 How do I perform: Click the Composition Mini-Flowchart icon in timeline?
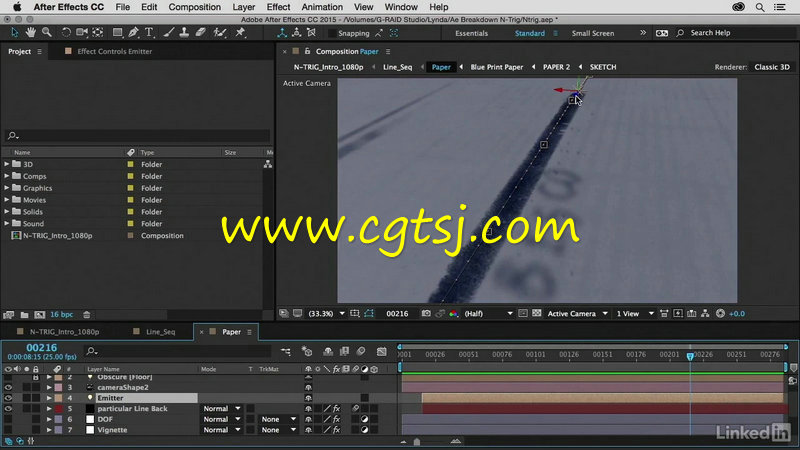click(286, 352)
